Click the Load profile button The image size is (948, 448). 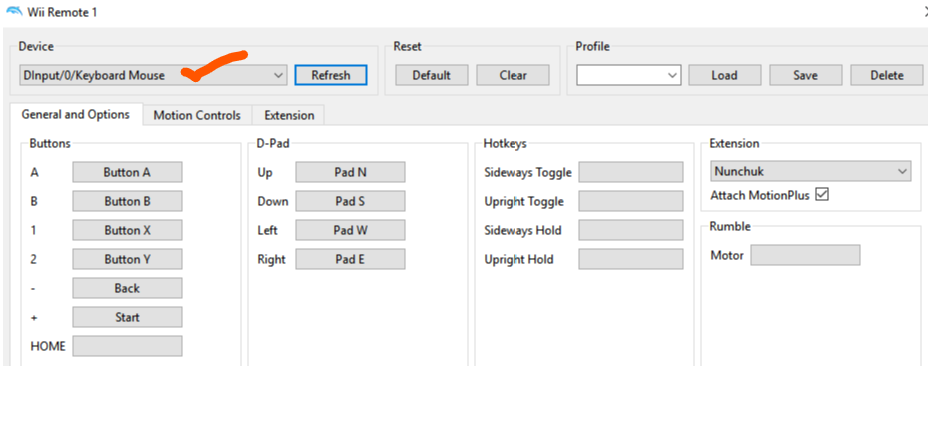(x=724, y=75)
